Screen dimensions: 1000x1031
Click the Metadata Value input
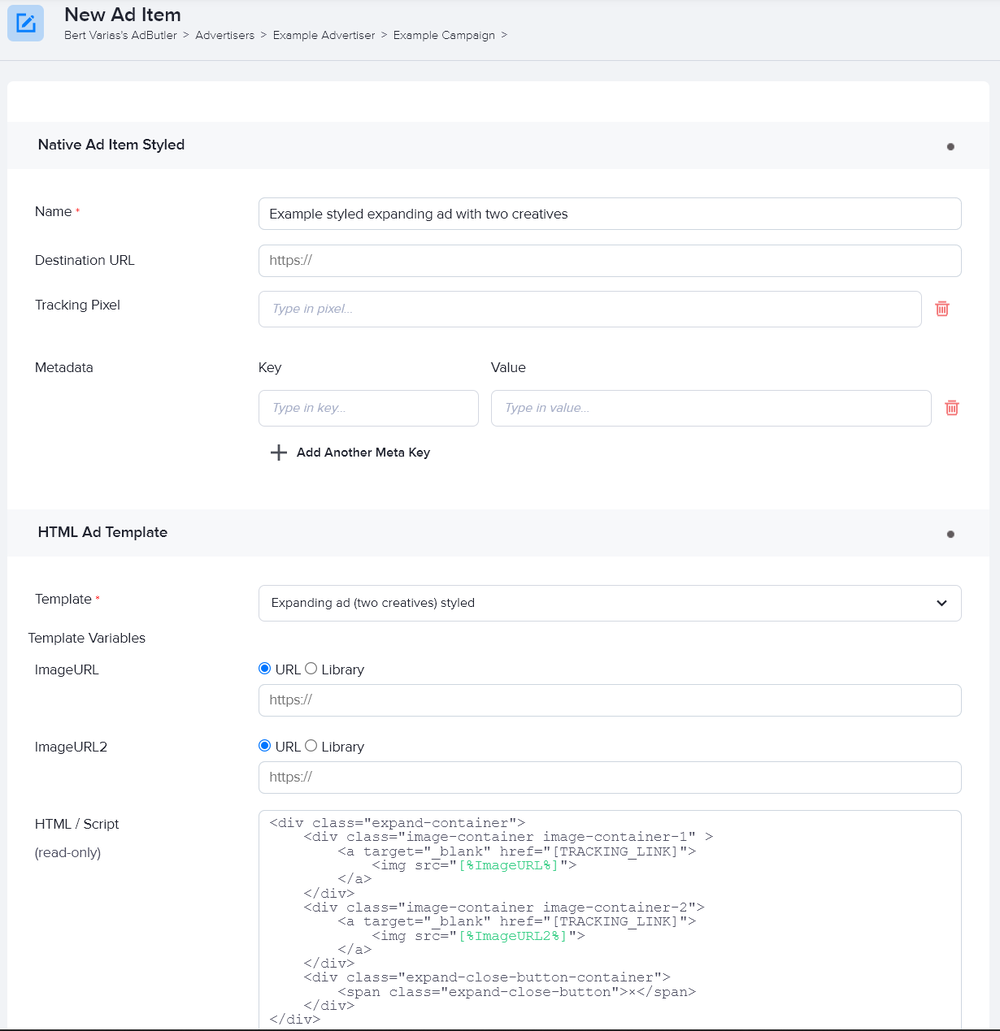[711, 408]
